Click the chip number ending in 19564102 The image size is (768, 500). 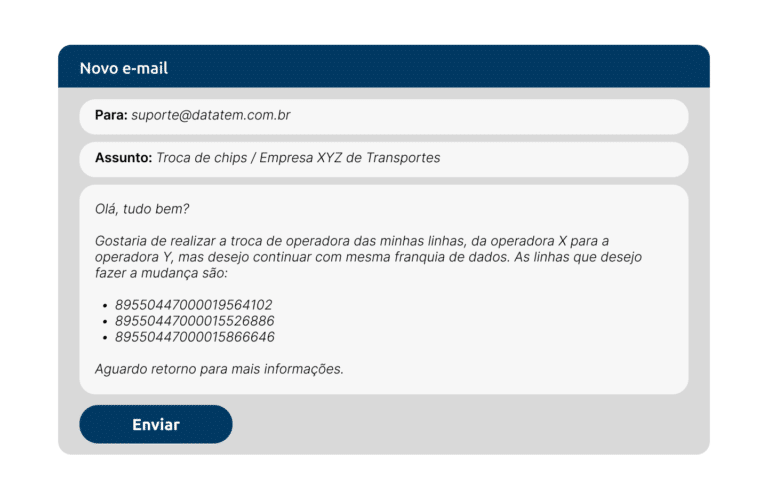[x=193, y=305]
